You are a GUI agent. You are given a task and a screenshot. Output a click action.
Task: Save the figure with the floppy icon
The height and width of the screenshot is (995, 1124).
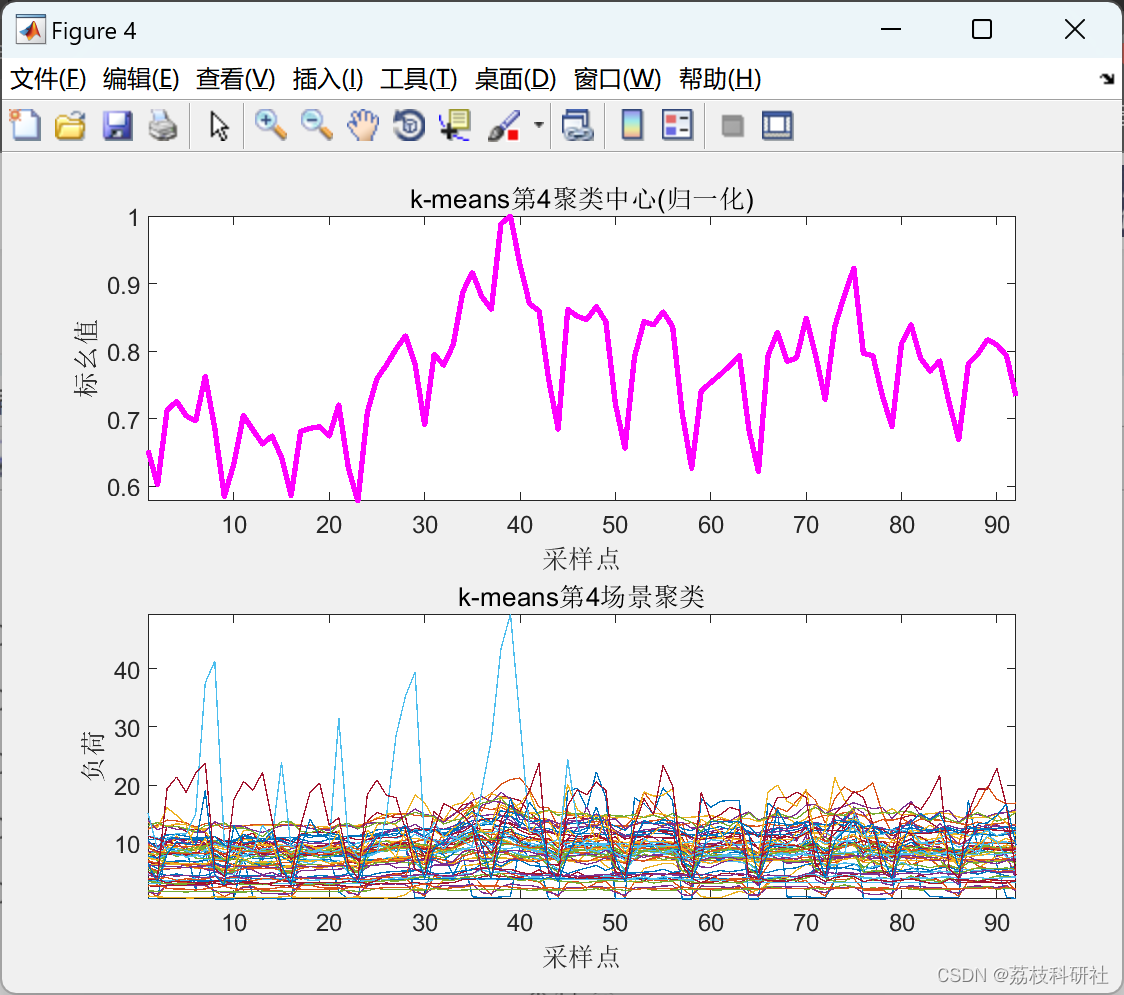tap(117, 125)
